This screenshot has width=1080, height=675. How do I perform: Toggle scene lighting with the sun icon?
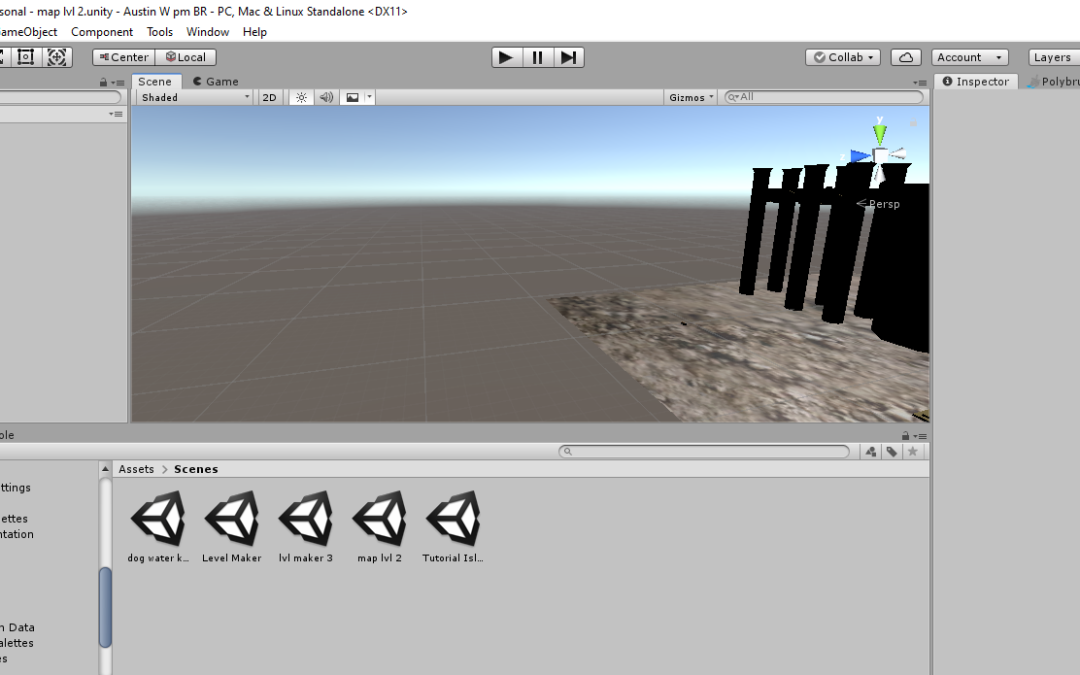[x=301, y=97]
